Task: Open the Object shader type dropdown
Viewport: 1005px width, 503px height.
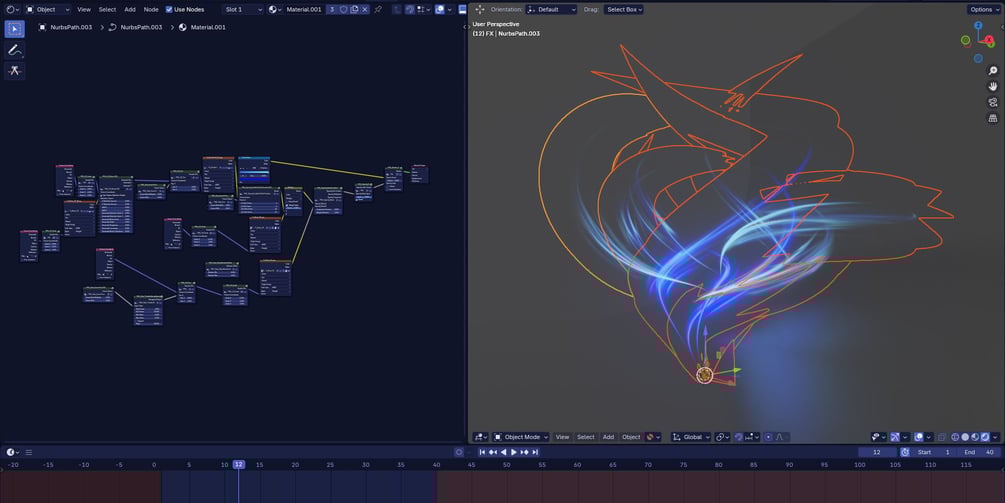Action: (47, 10)
